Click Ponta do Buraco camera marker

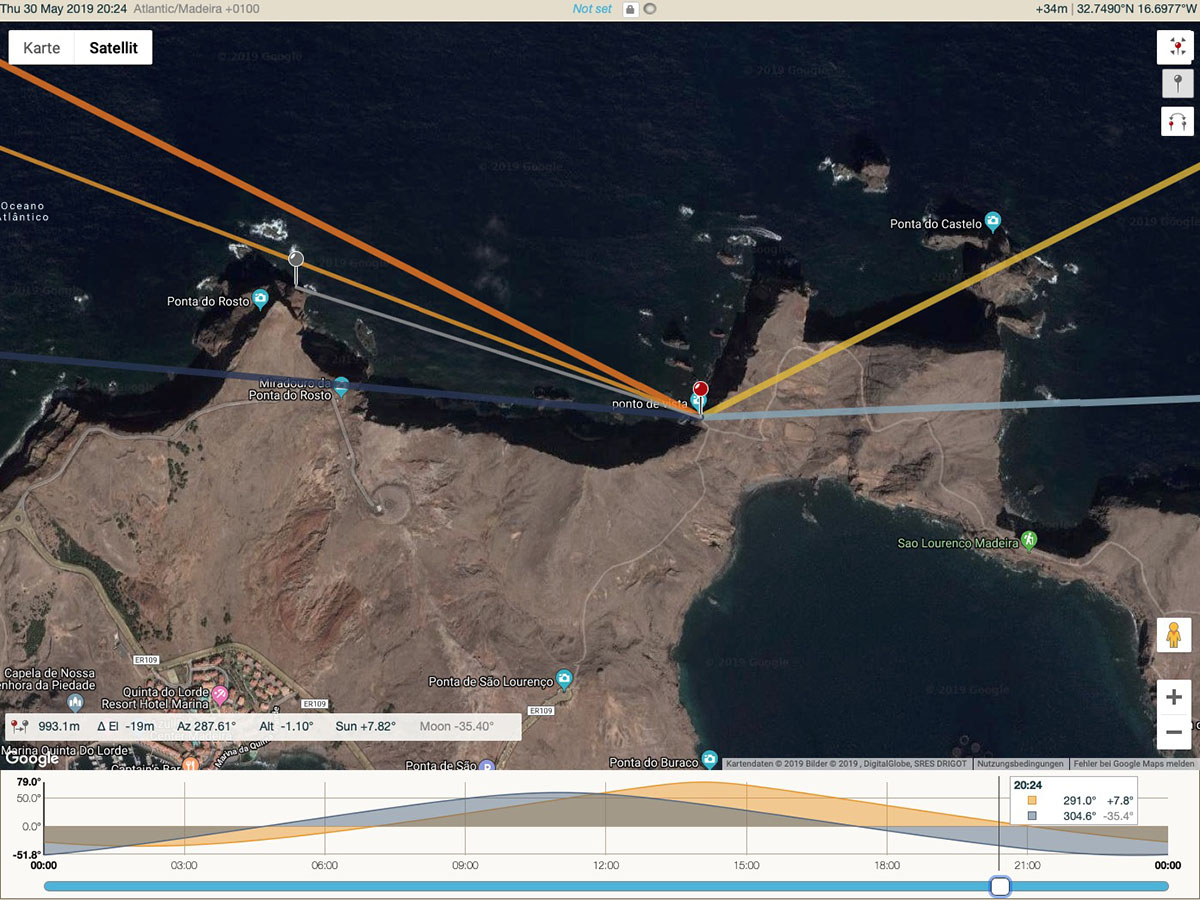click(709, 759)
